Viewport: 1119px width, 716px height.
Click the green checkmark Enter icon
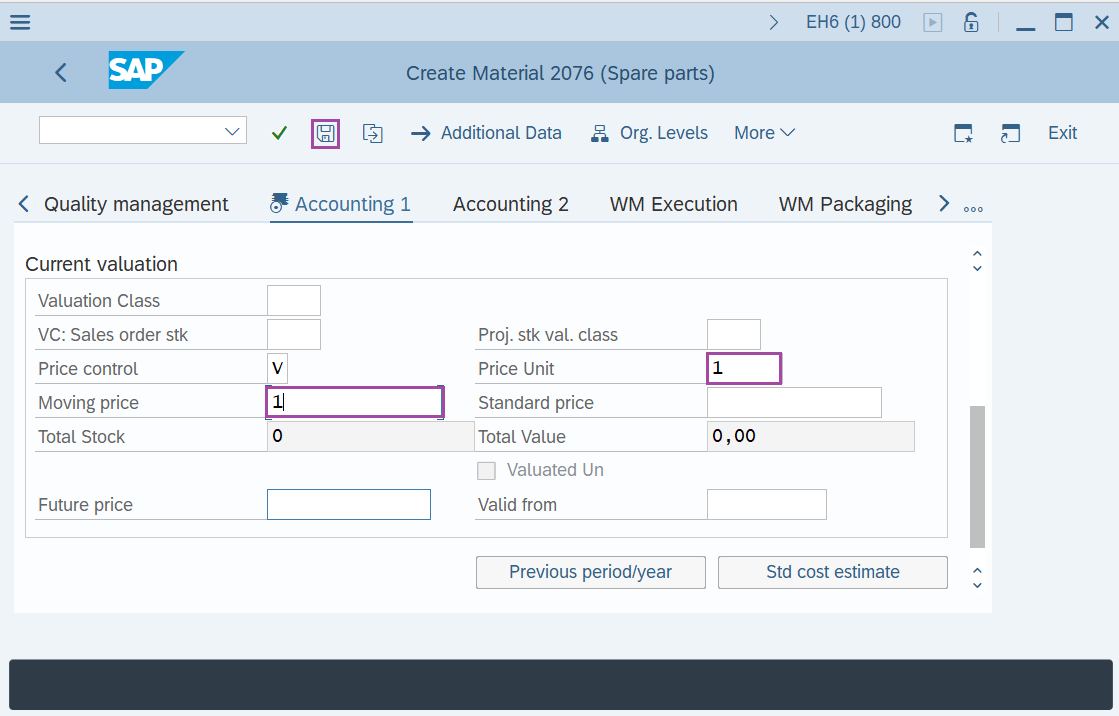tap(279, 133)
